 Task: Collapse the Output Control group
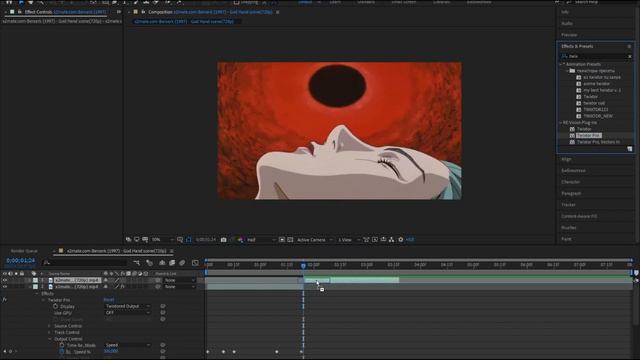(x=50, y=339)
